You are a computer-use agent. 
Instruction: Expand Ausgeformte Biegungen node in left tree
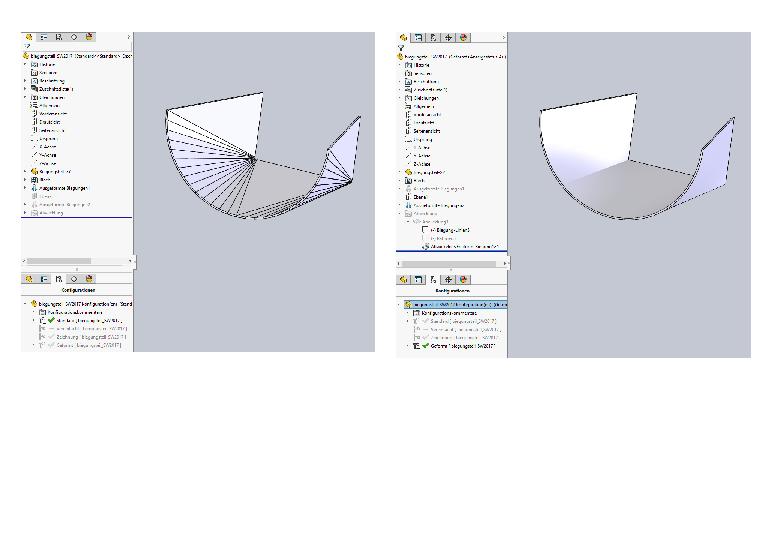pos(25,188)
